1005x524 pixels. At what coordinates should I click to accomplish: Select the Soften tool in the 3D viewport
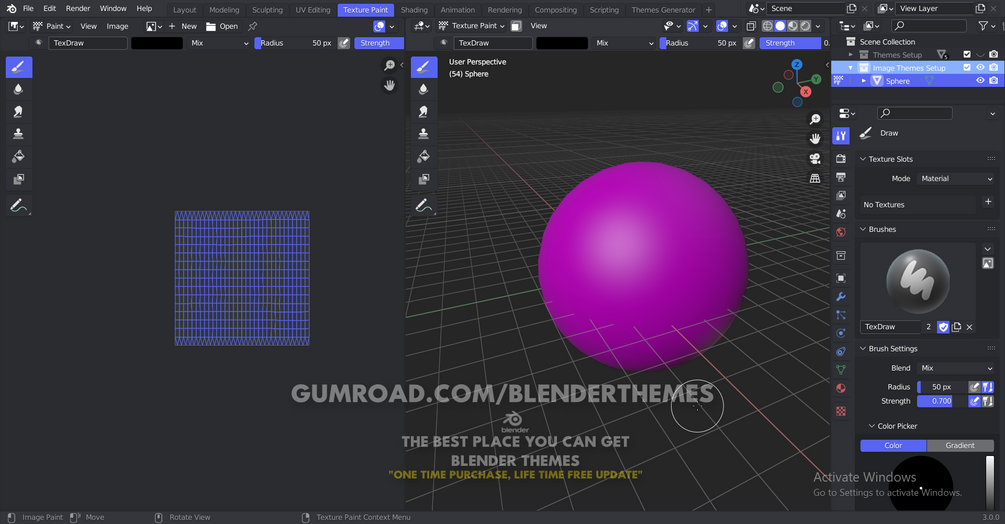pos(424,90)
